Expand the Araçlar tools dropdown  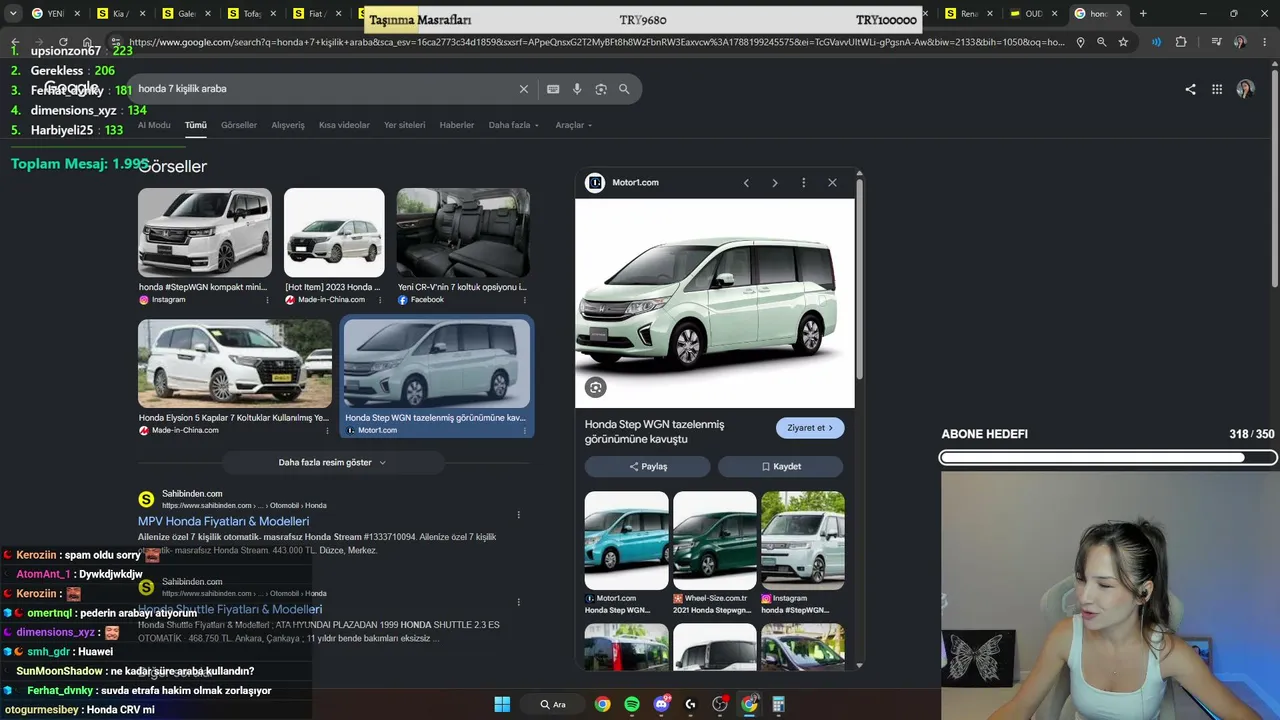click(574, 125)
